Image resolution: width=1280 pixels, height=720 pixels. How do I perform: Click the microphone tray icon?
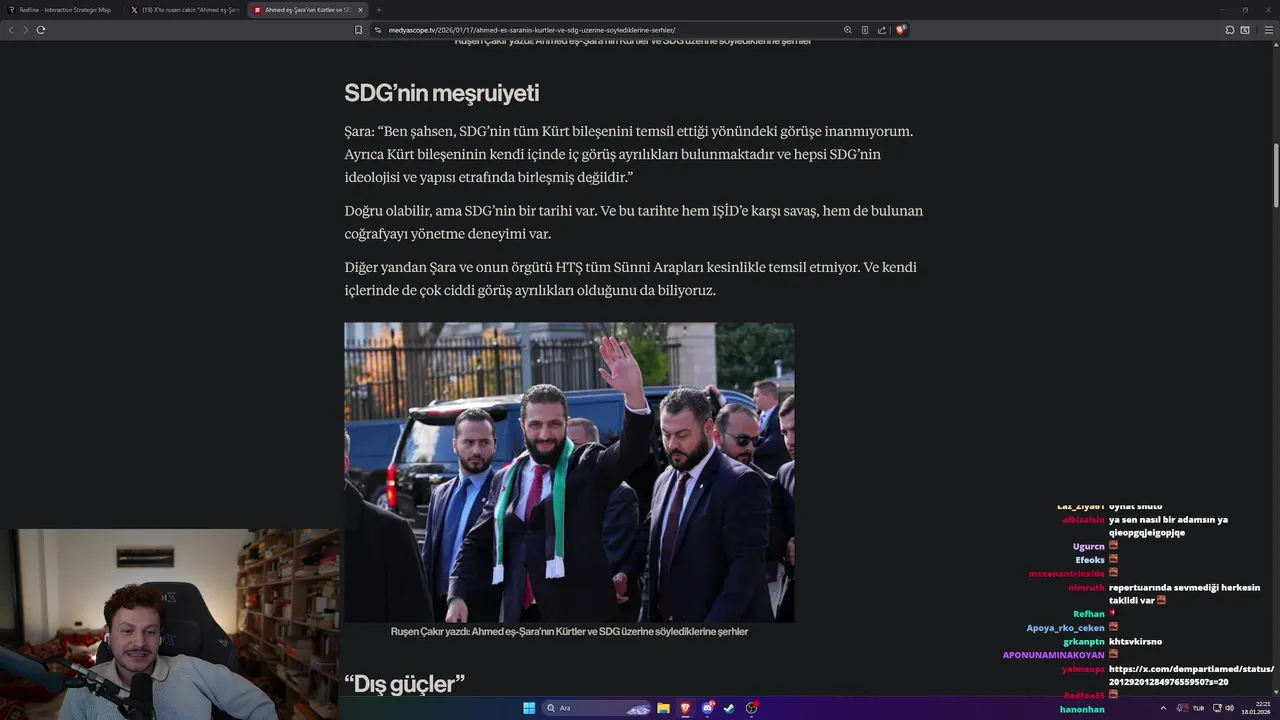click(1181, 708)
